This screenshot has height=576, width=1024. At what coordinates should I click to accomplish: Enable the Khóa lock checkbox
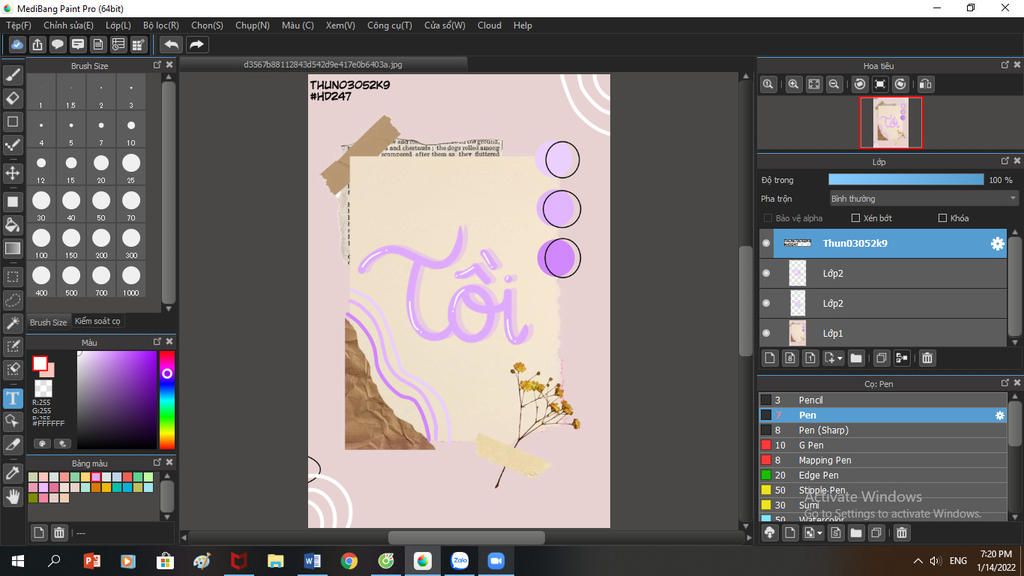click(x=942, y=218)
